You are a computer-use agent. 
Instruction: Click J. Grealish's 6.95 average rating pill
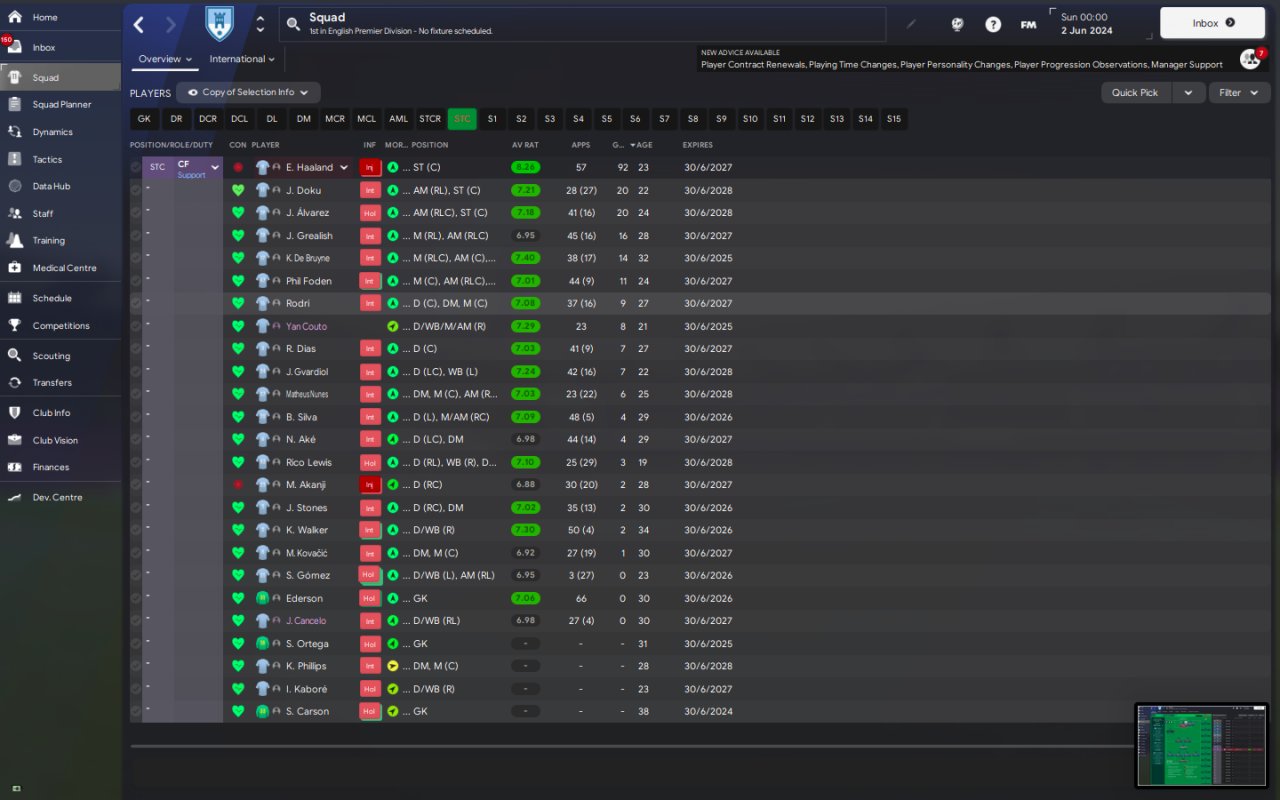point(526,236)
